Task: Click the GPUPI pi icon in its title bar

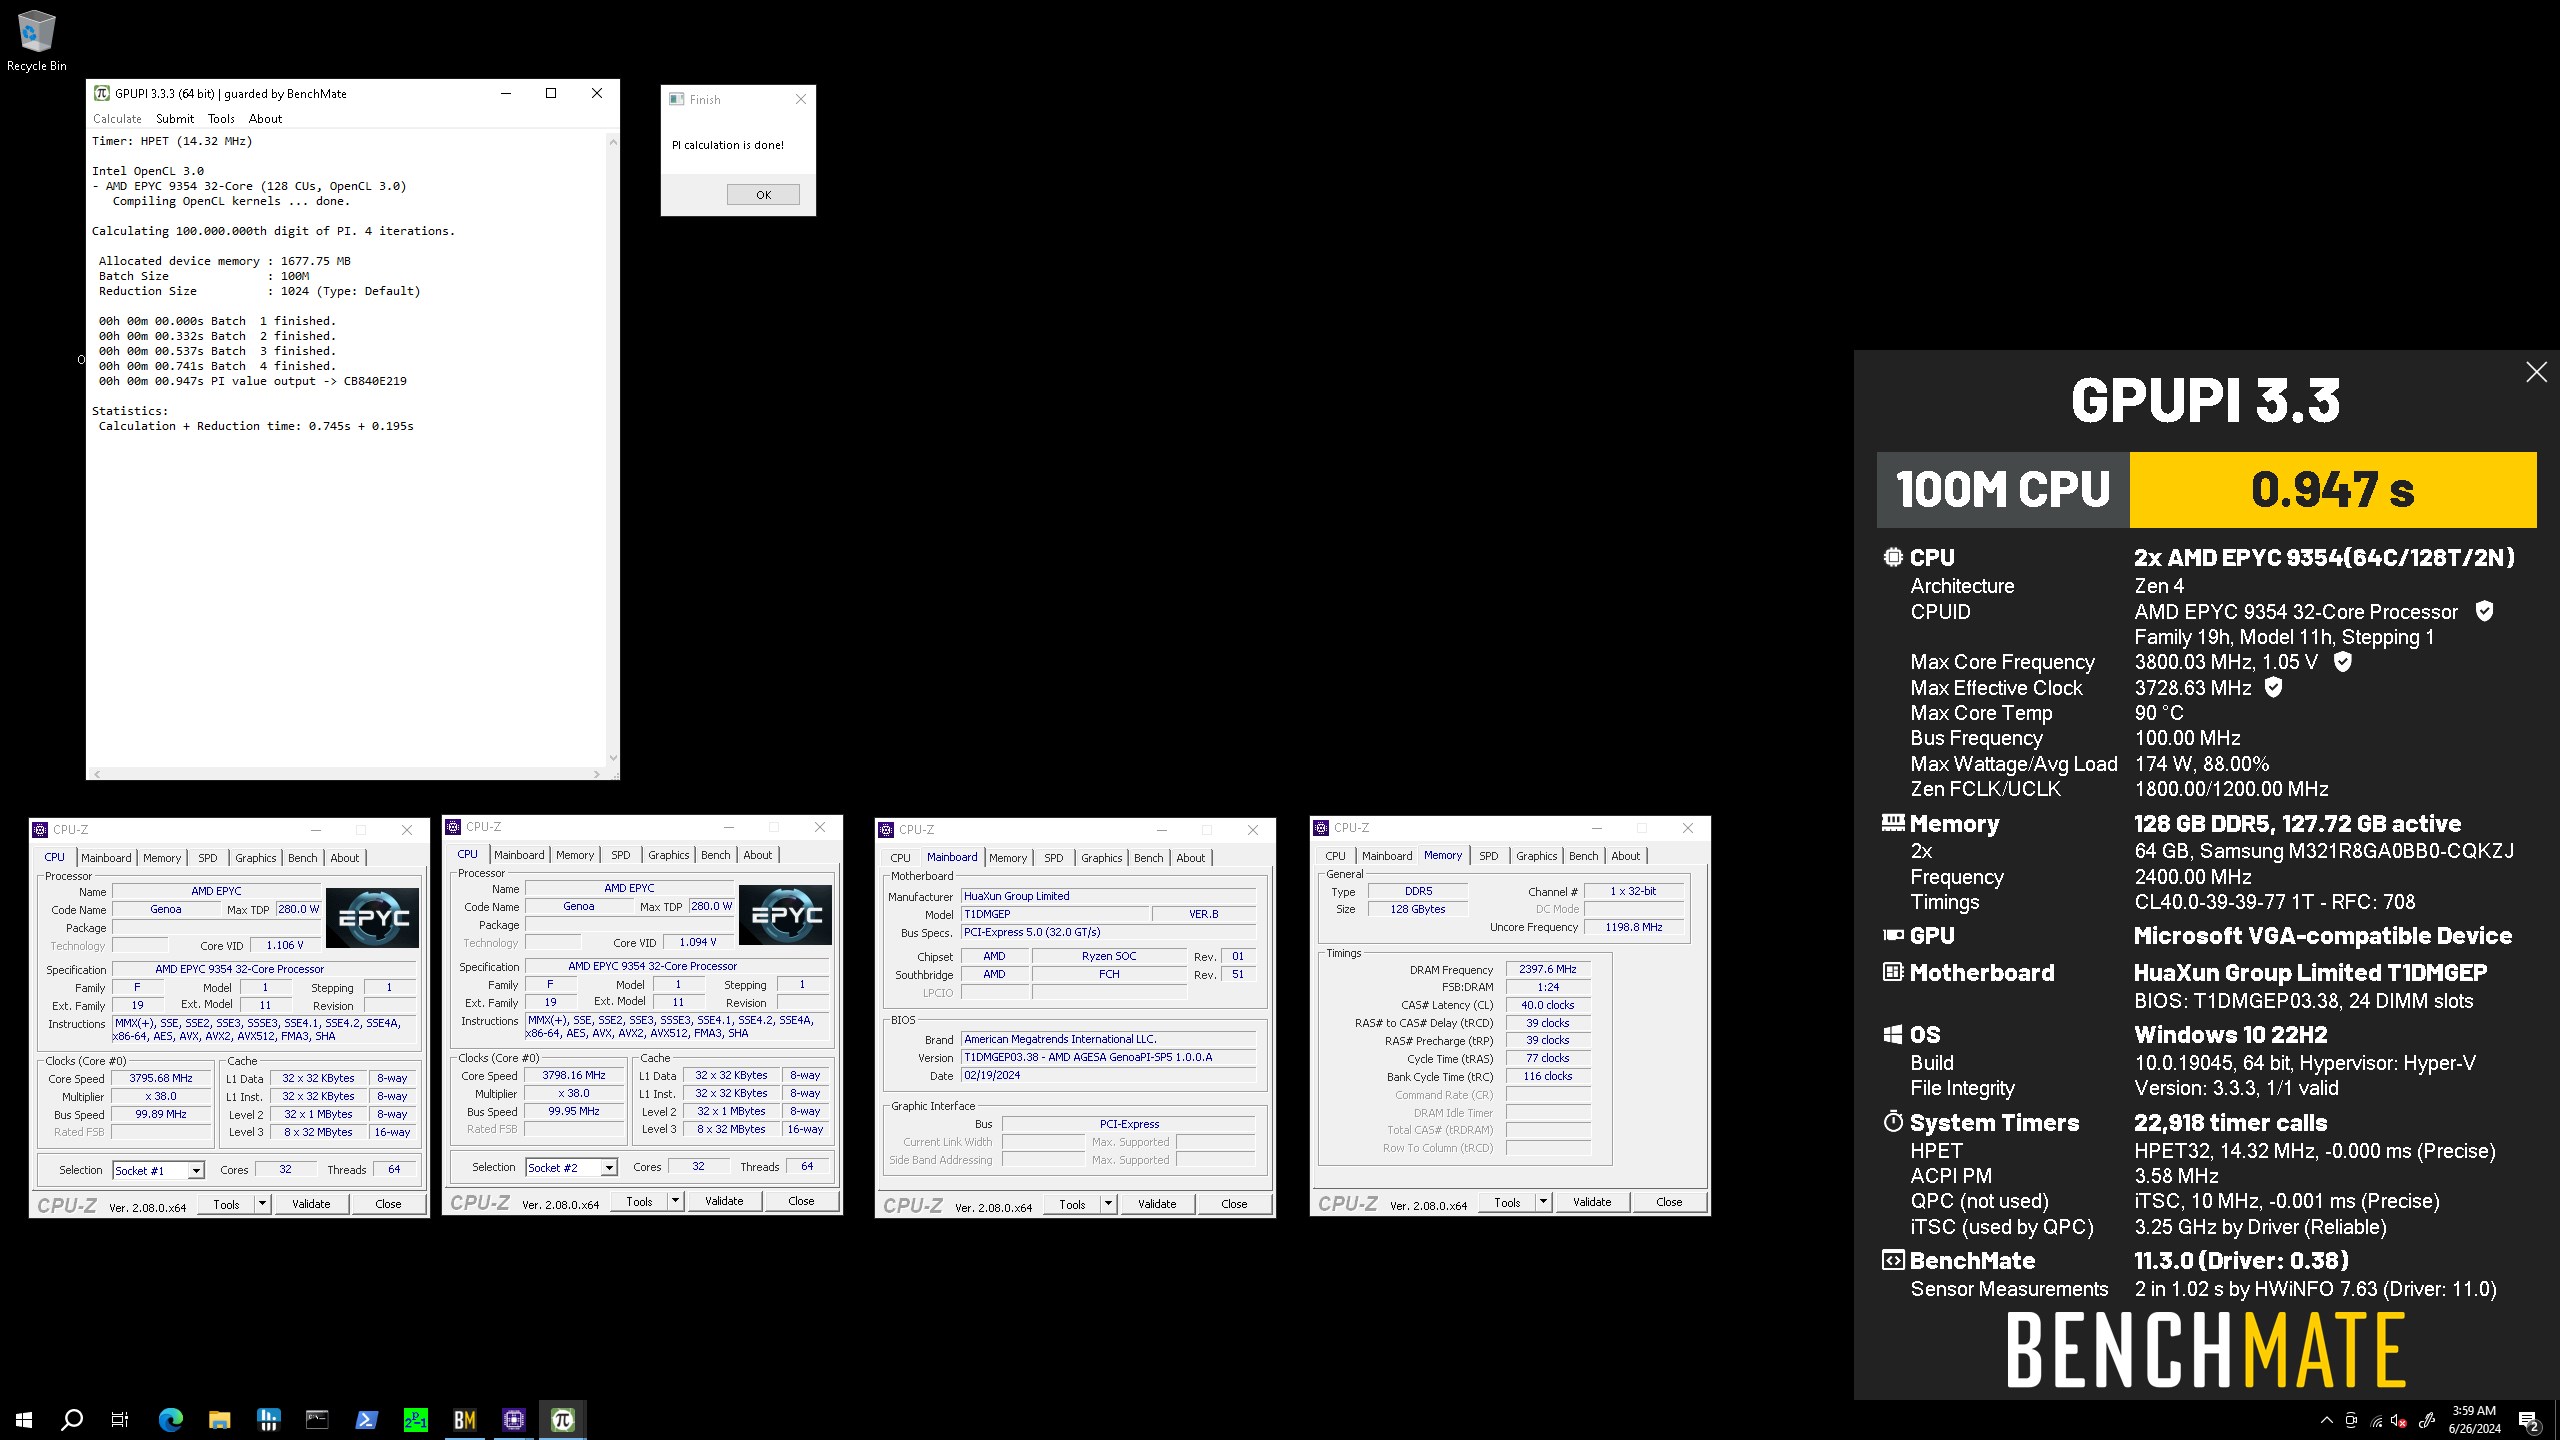Action: point(102,93)
